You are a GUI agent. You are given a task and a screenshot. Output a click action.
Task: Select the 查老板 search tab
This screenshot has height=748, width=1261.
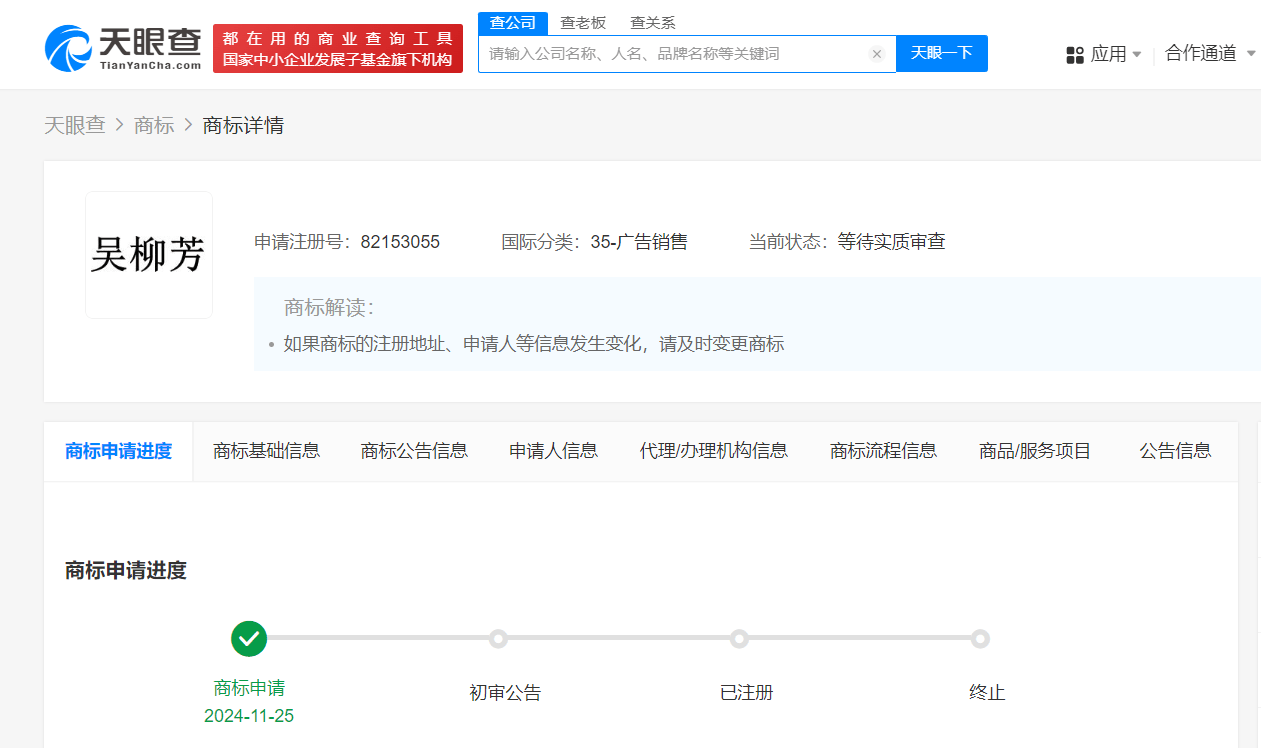click(x=583, y=23)
